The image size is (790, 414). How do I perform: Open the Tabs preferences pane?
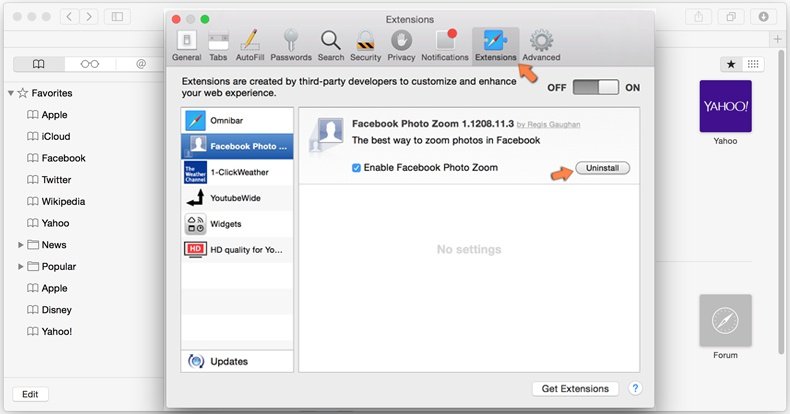point(218,46)
